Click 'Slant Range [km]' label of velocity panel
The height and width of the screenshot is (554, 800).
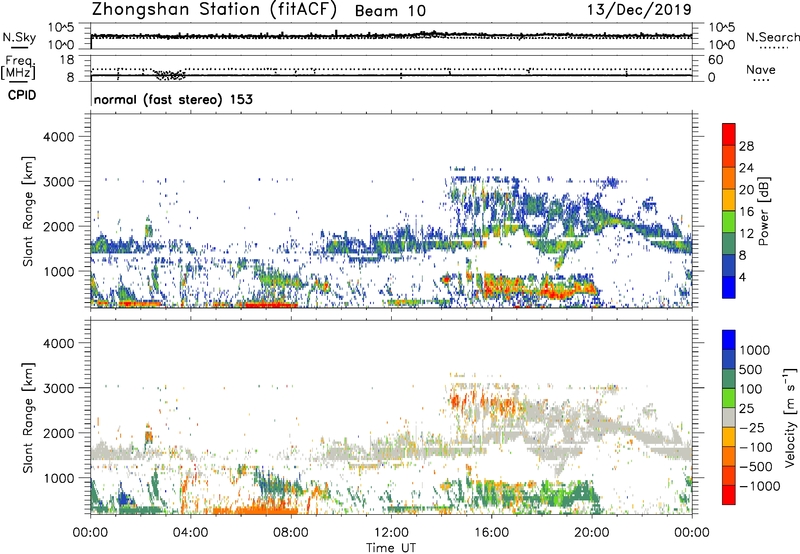[28, 418]
